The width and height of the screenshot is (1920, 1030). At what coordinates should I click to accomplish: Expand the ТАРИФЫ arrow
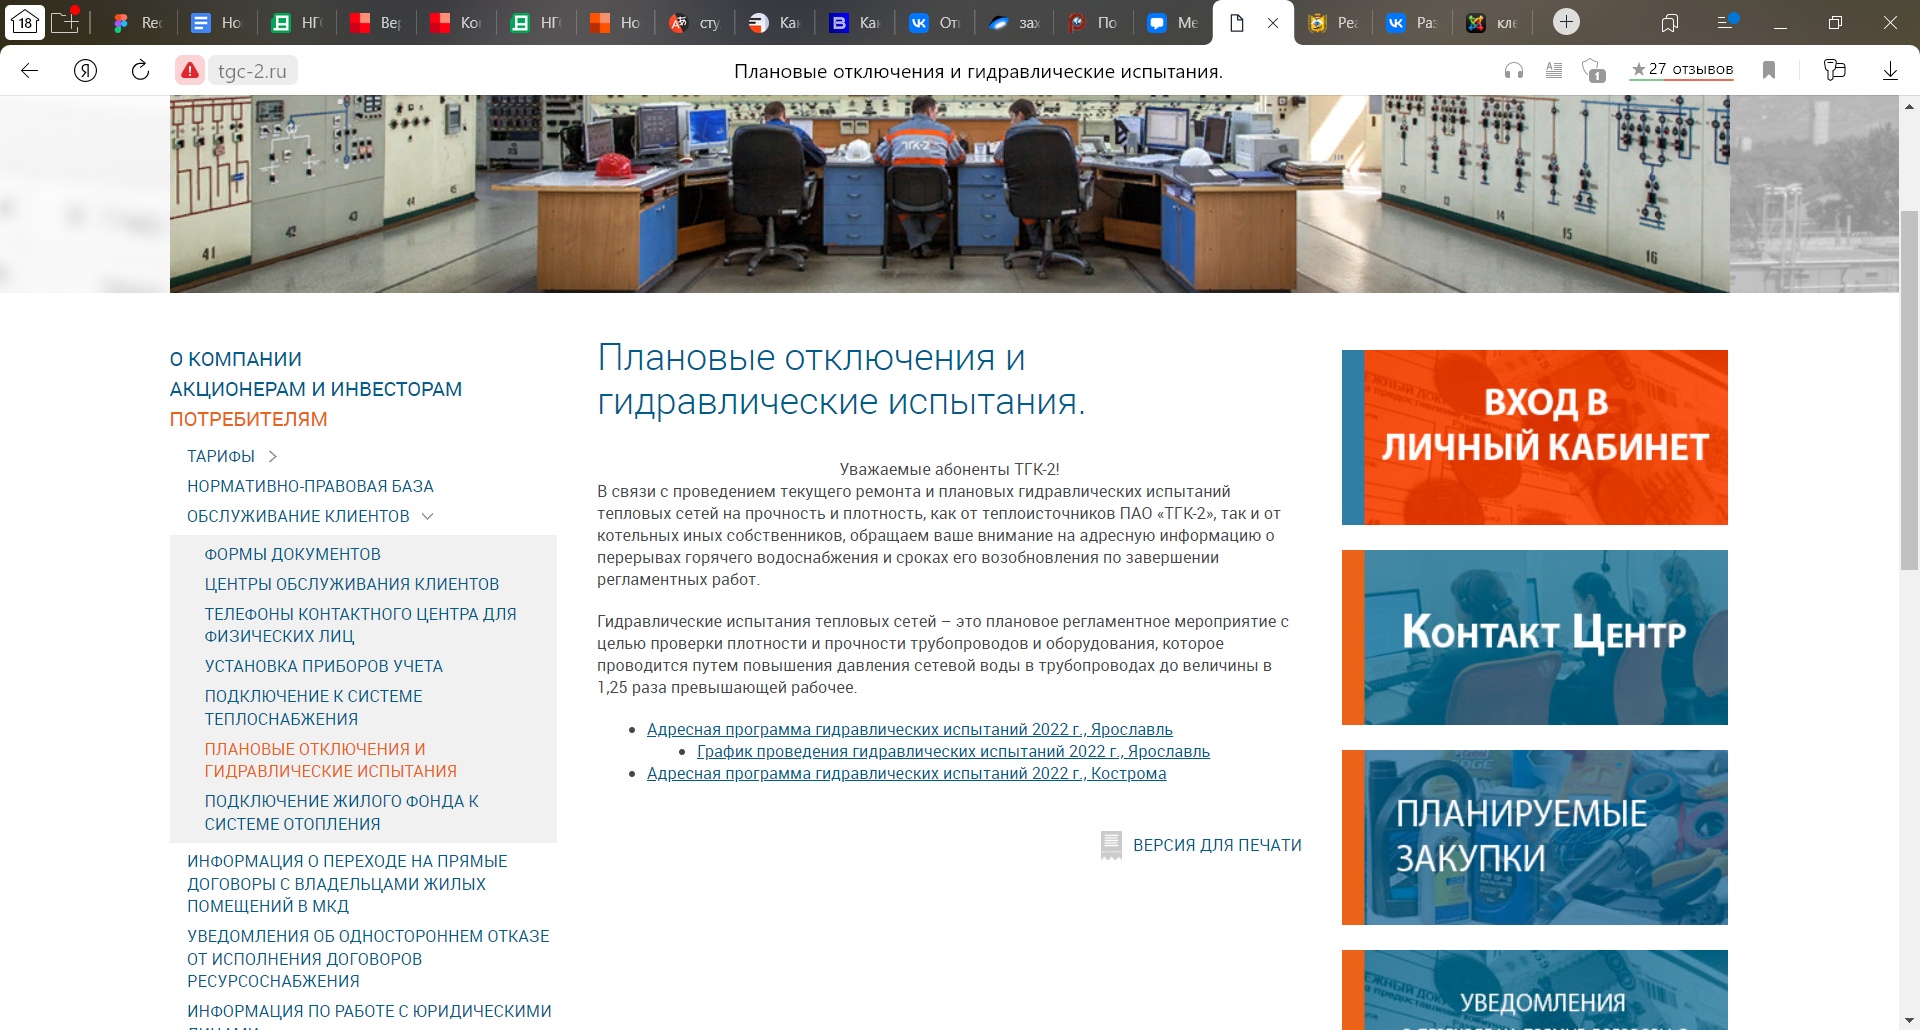[272, 456]
